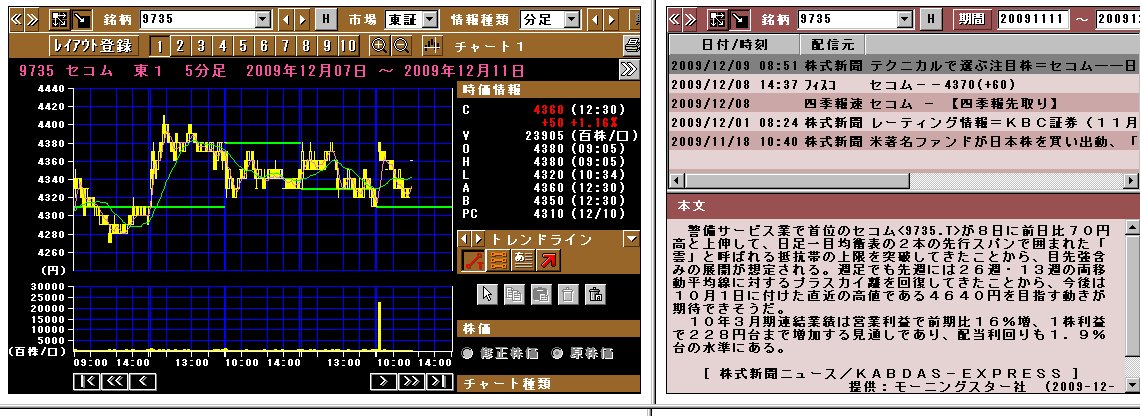Click paste objects icon

542,294
